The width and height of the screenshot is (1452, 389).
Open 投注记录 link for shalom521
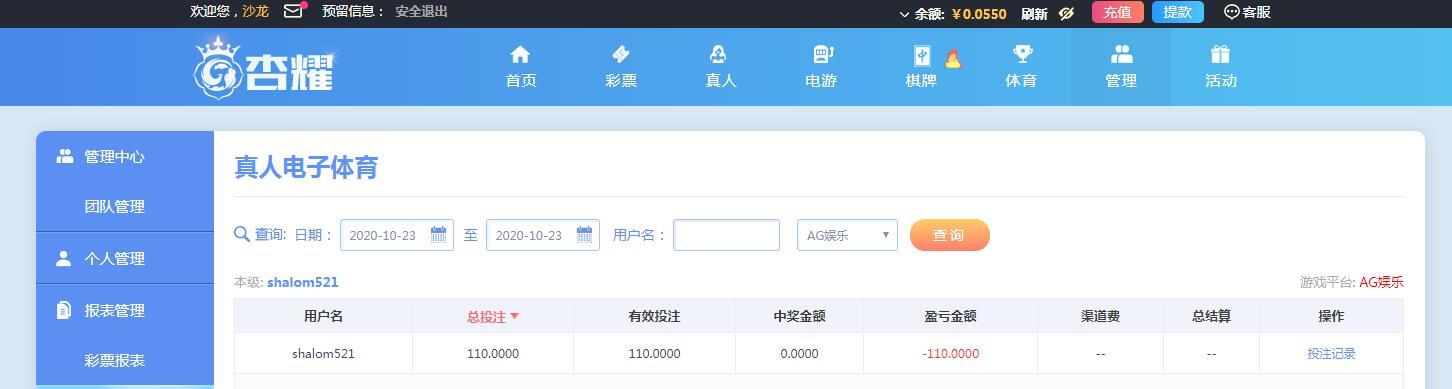point(1331,353)
